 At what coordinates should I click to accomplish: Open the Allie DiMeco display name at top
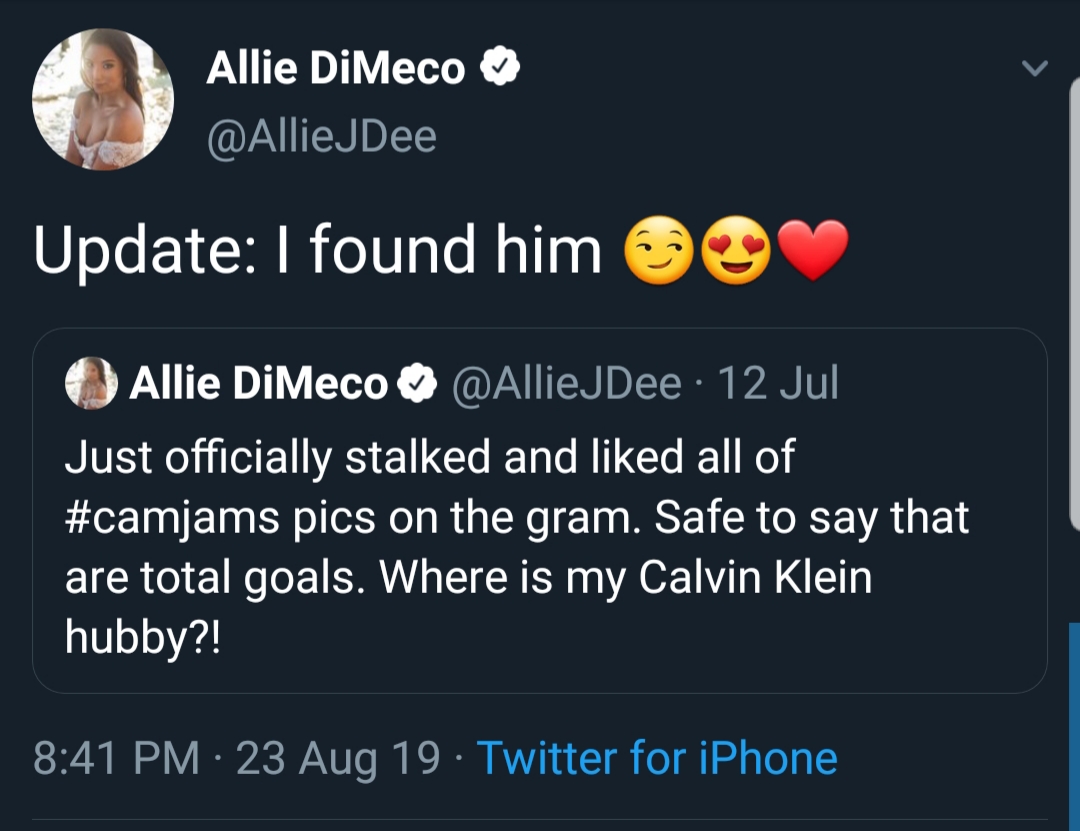point(335,68)
